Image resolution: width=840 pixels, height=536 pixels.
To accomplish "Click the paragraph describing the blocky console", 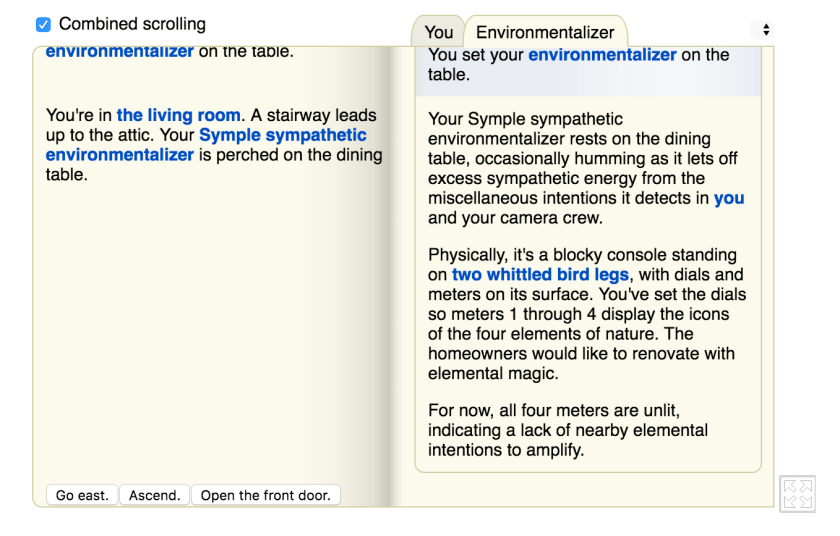I will 585,314.
